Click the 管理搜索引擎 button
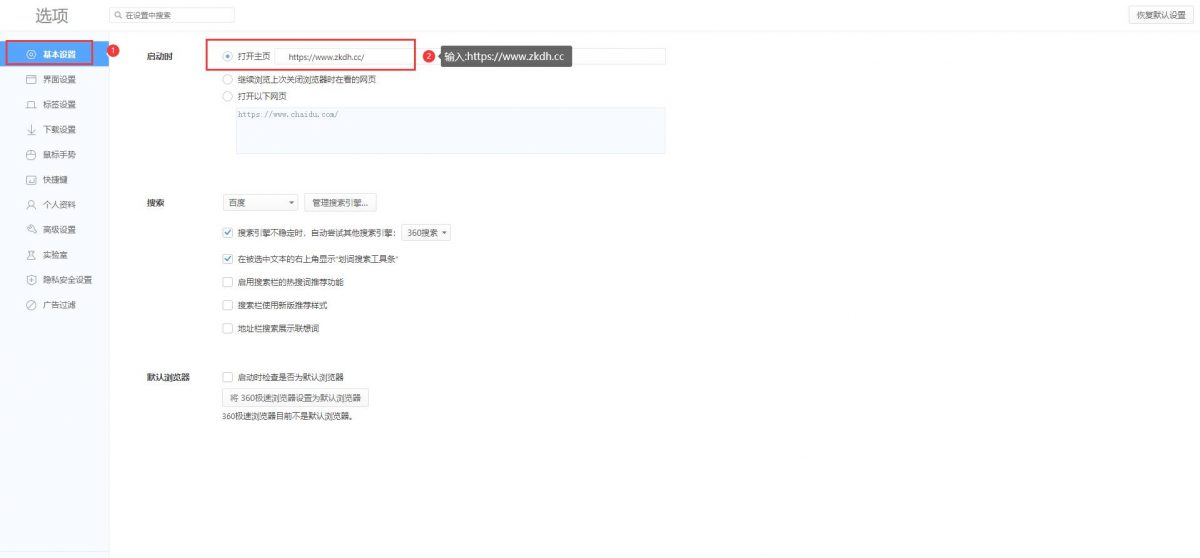1200x558 pixels. click(340, 203)
